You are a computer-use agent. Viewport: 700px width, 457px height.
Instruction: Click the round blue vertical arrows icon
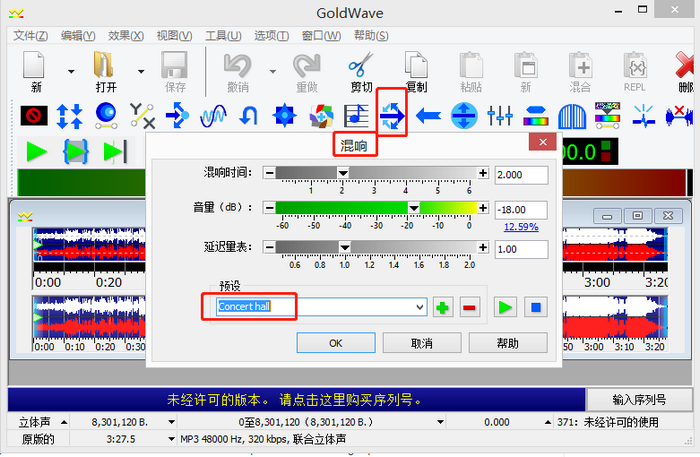464,116
